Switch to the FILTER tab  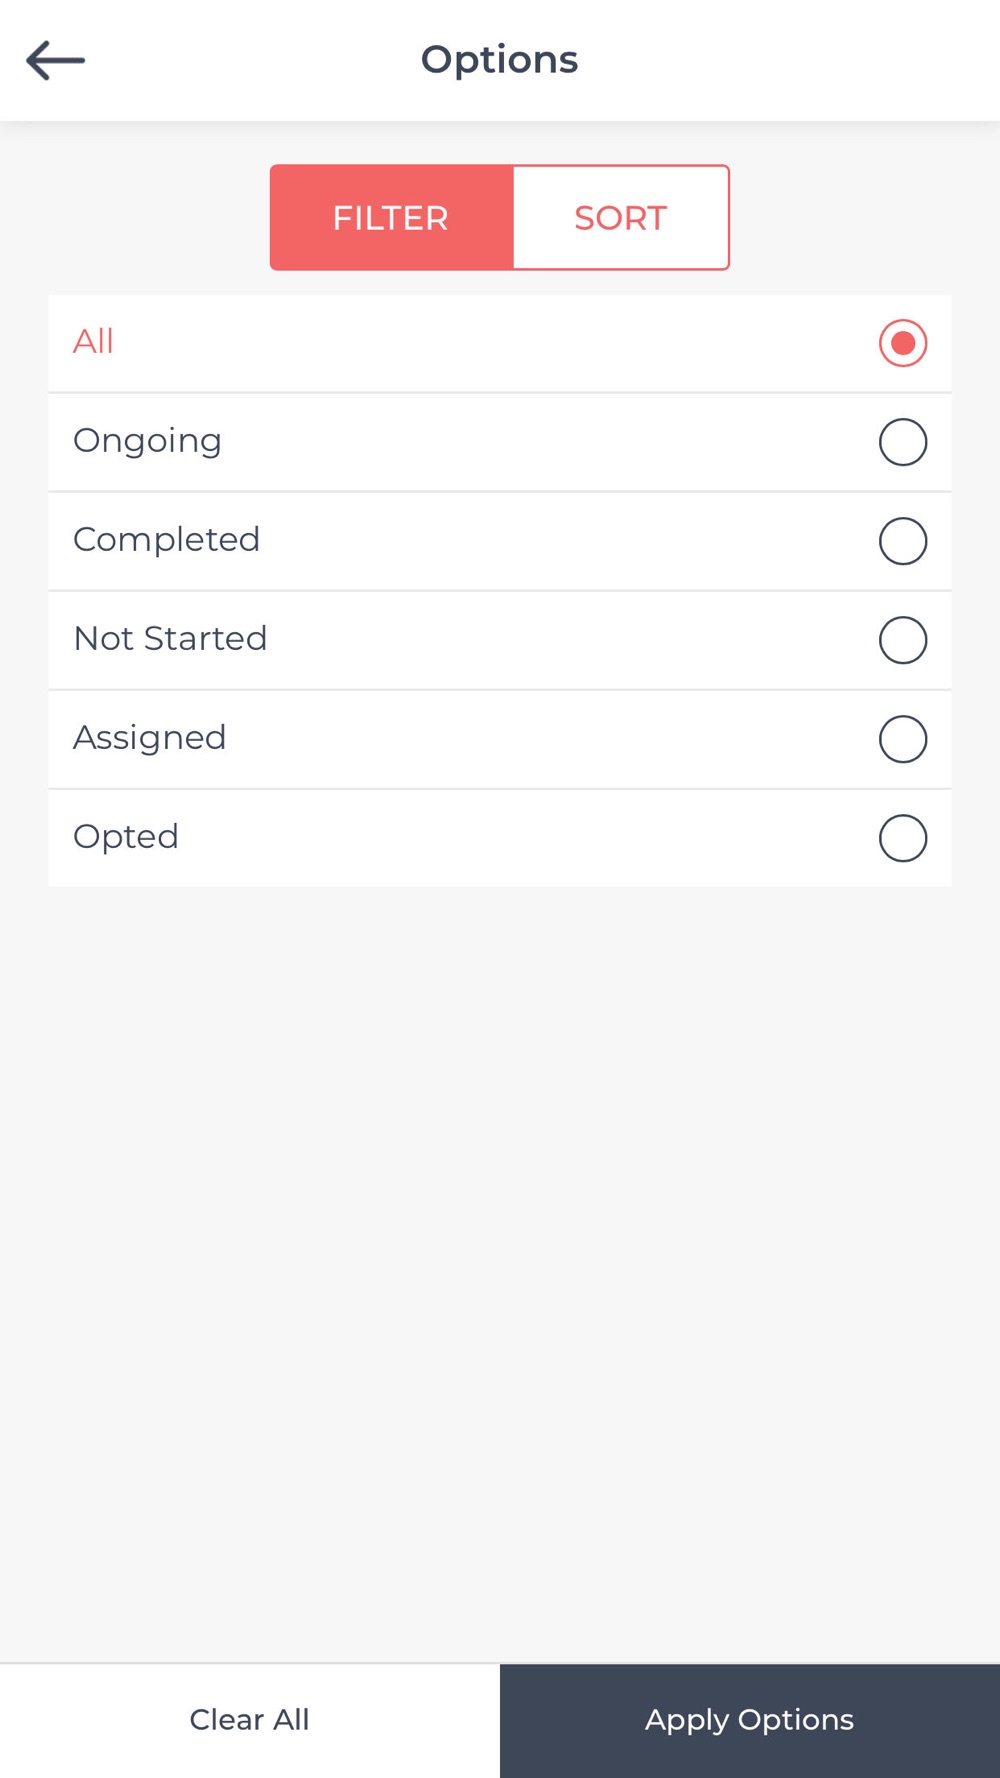click(391, 217)
